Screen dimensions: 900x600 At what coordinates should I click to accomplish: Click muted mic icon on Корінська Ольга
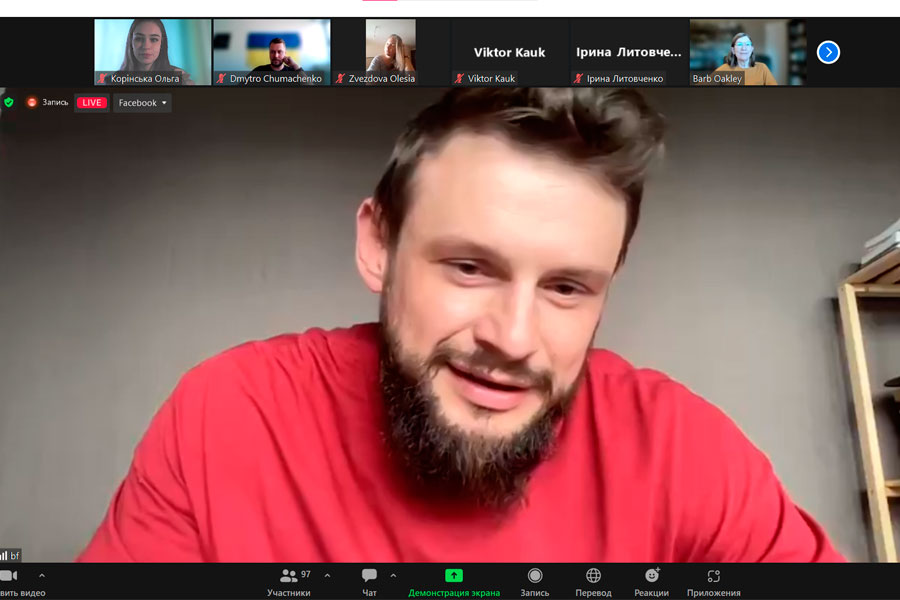[103, 78]
